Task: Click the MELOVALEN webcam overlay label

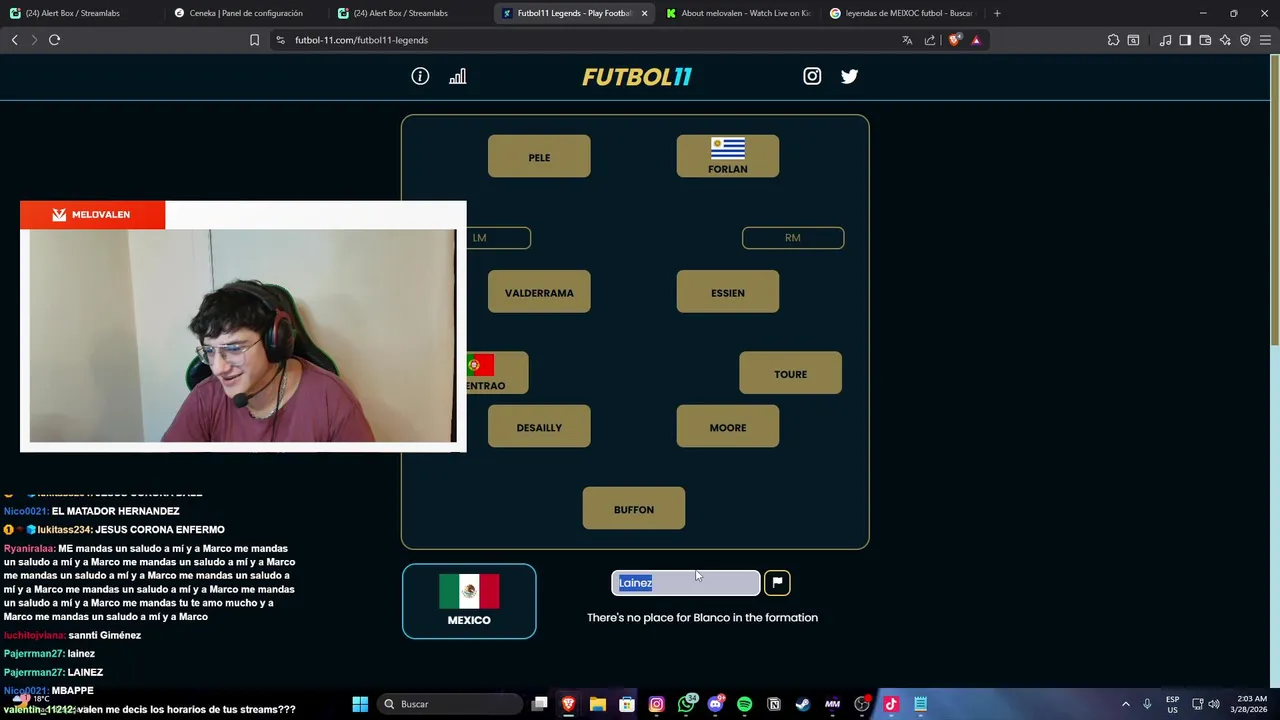Action: [x=92, y=214]
